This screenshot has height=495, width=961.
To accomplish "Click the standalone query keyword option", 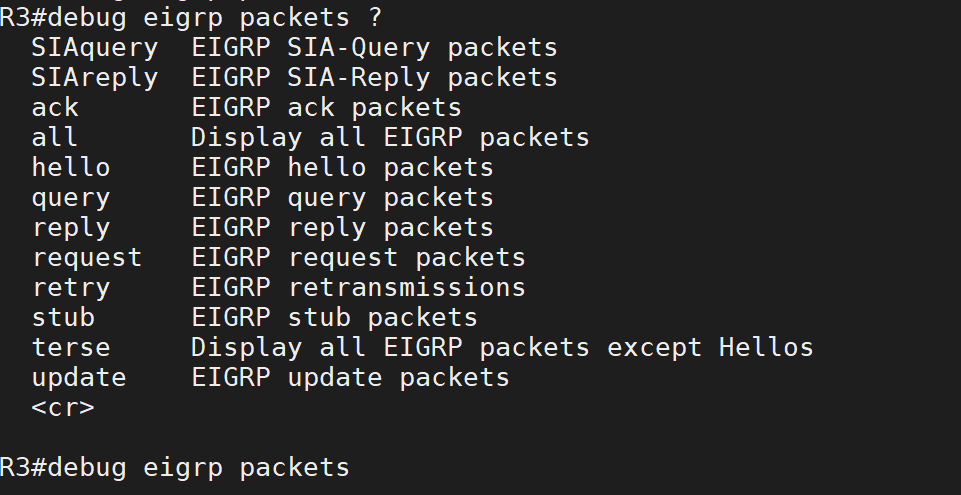I will [x=71, y=197].
